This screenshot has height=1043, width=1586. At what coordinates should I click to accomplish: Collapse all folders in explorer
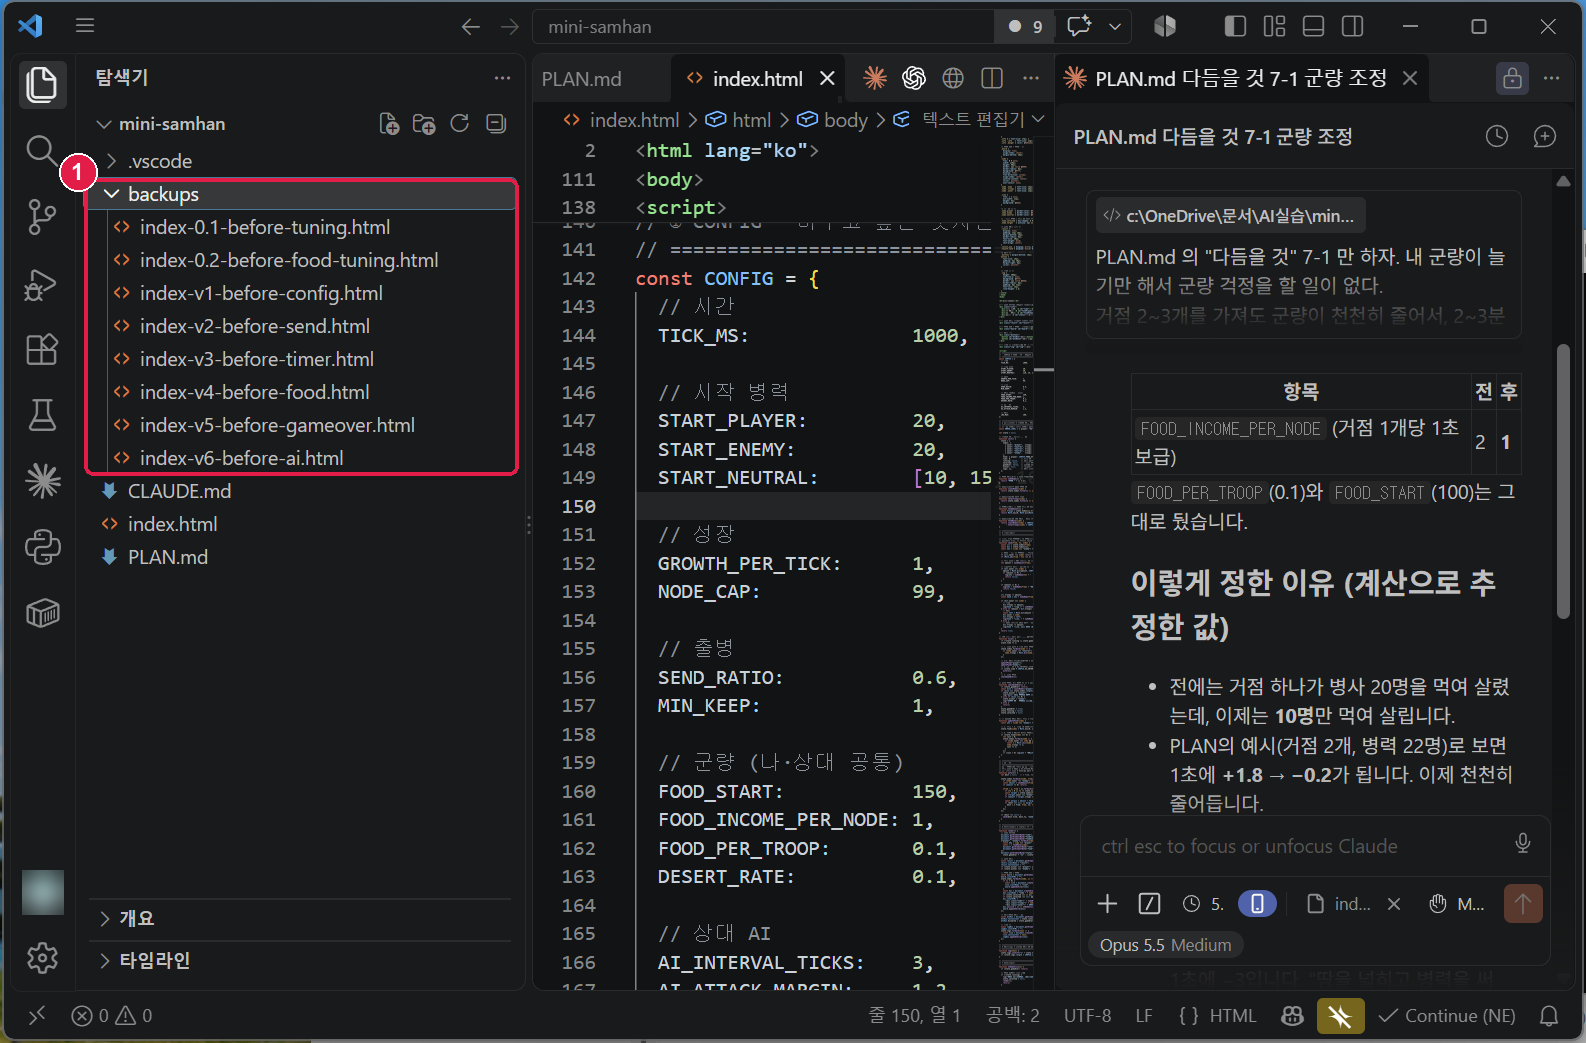(496, 124)
